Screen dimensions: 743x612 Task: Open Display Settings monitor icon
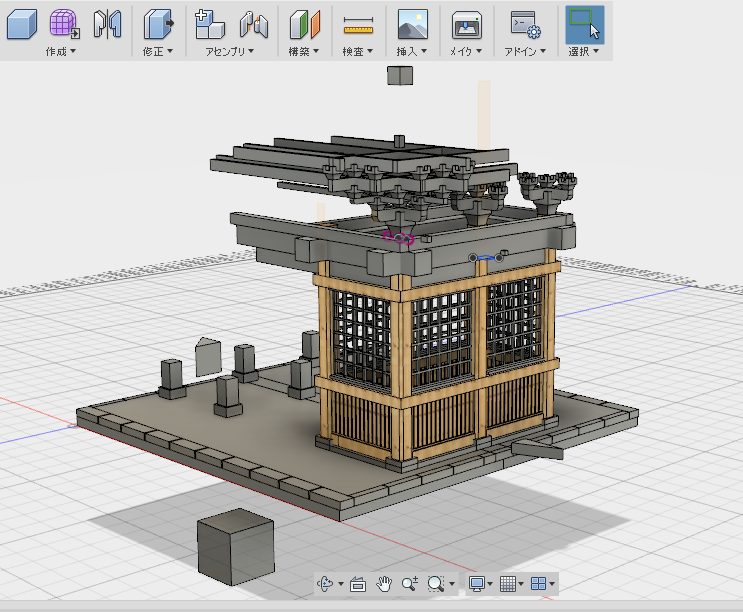click(x=477, y=584)
